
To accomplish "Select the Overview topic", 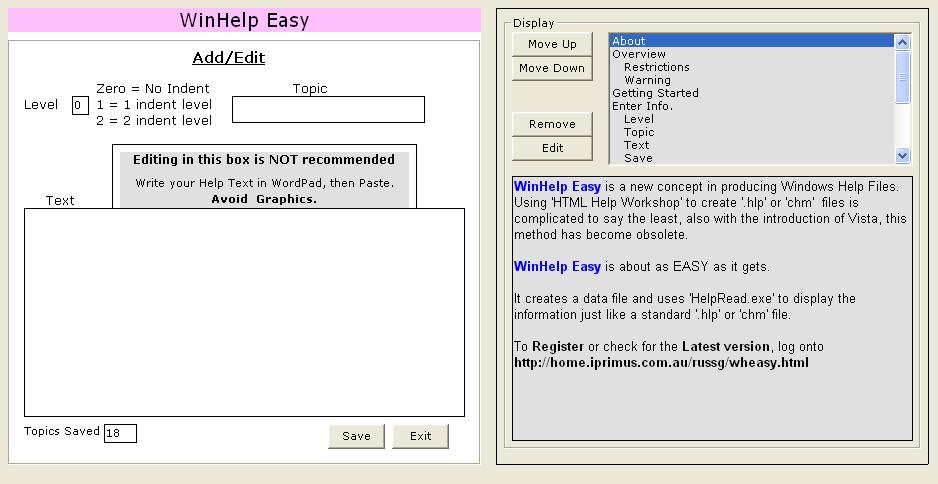I will click(752, 54).
